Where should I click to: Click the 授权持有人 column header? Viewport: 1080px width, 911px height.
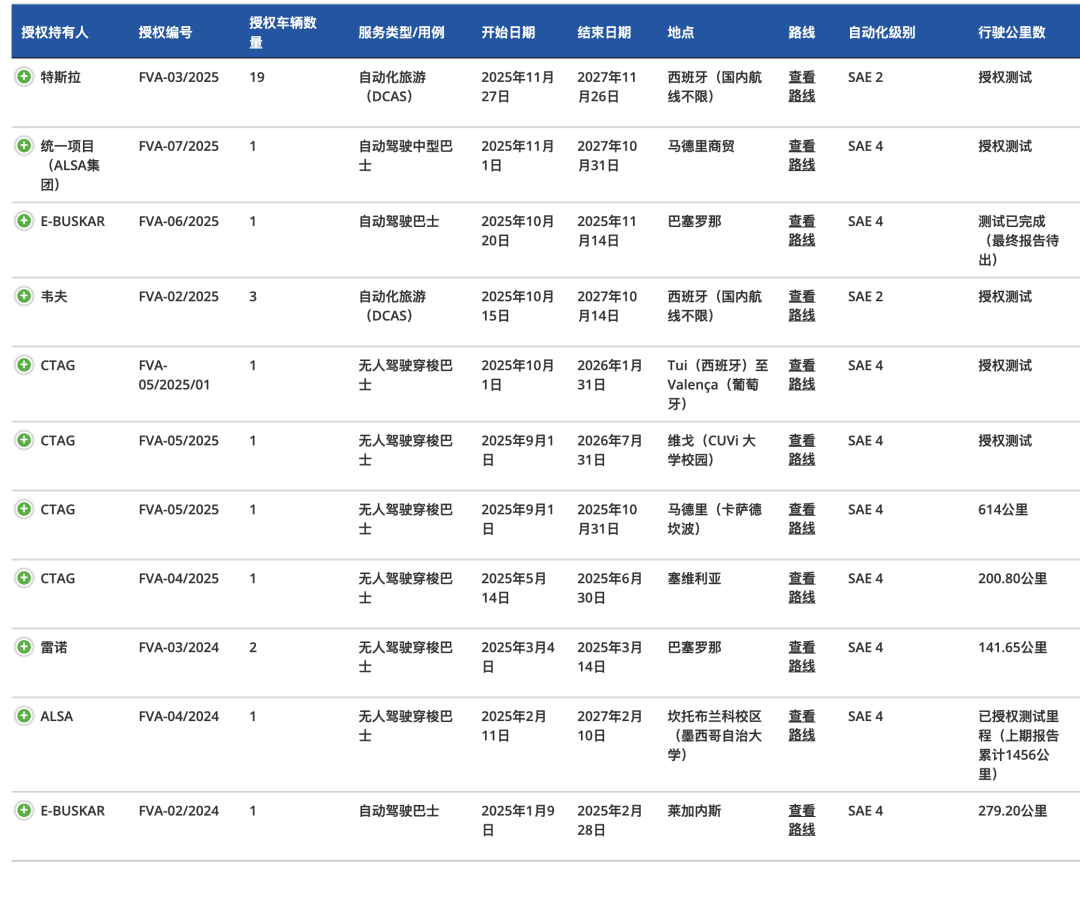pos(54,32)
